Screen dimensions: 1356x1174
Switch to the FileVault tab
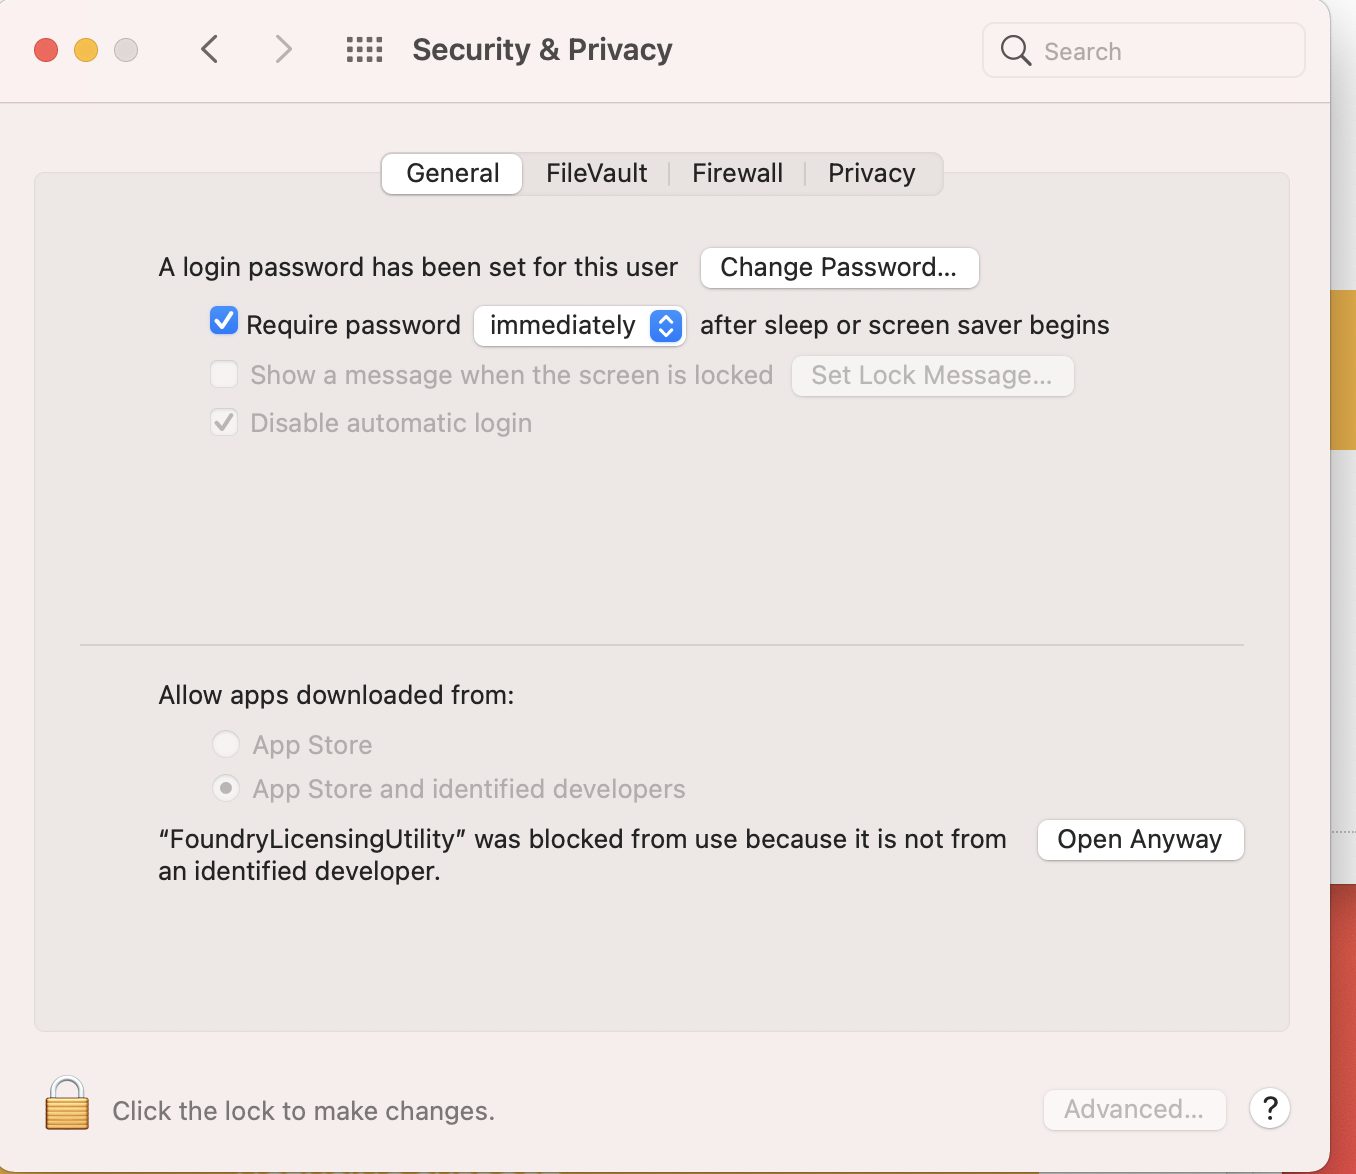tap(597, 173)
